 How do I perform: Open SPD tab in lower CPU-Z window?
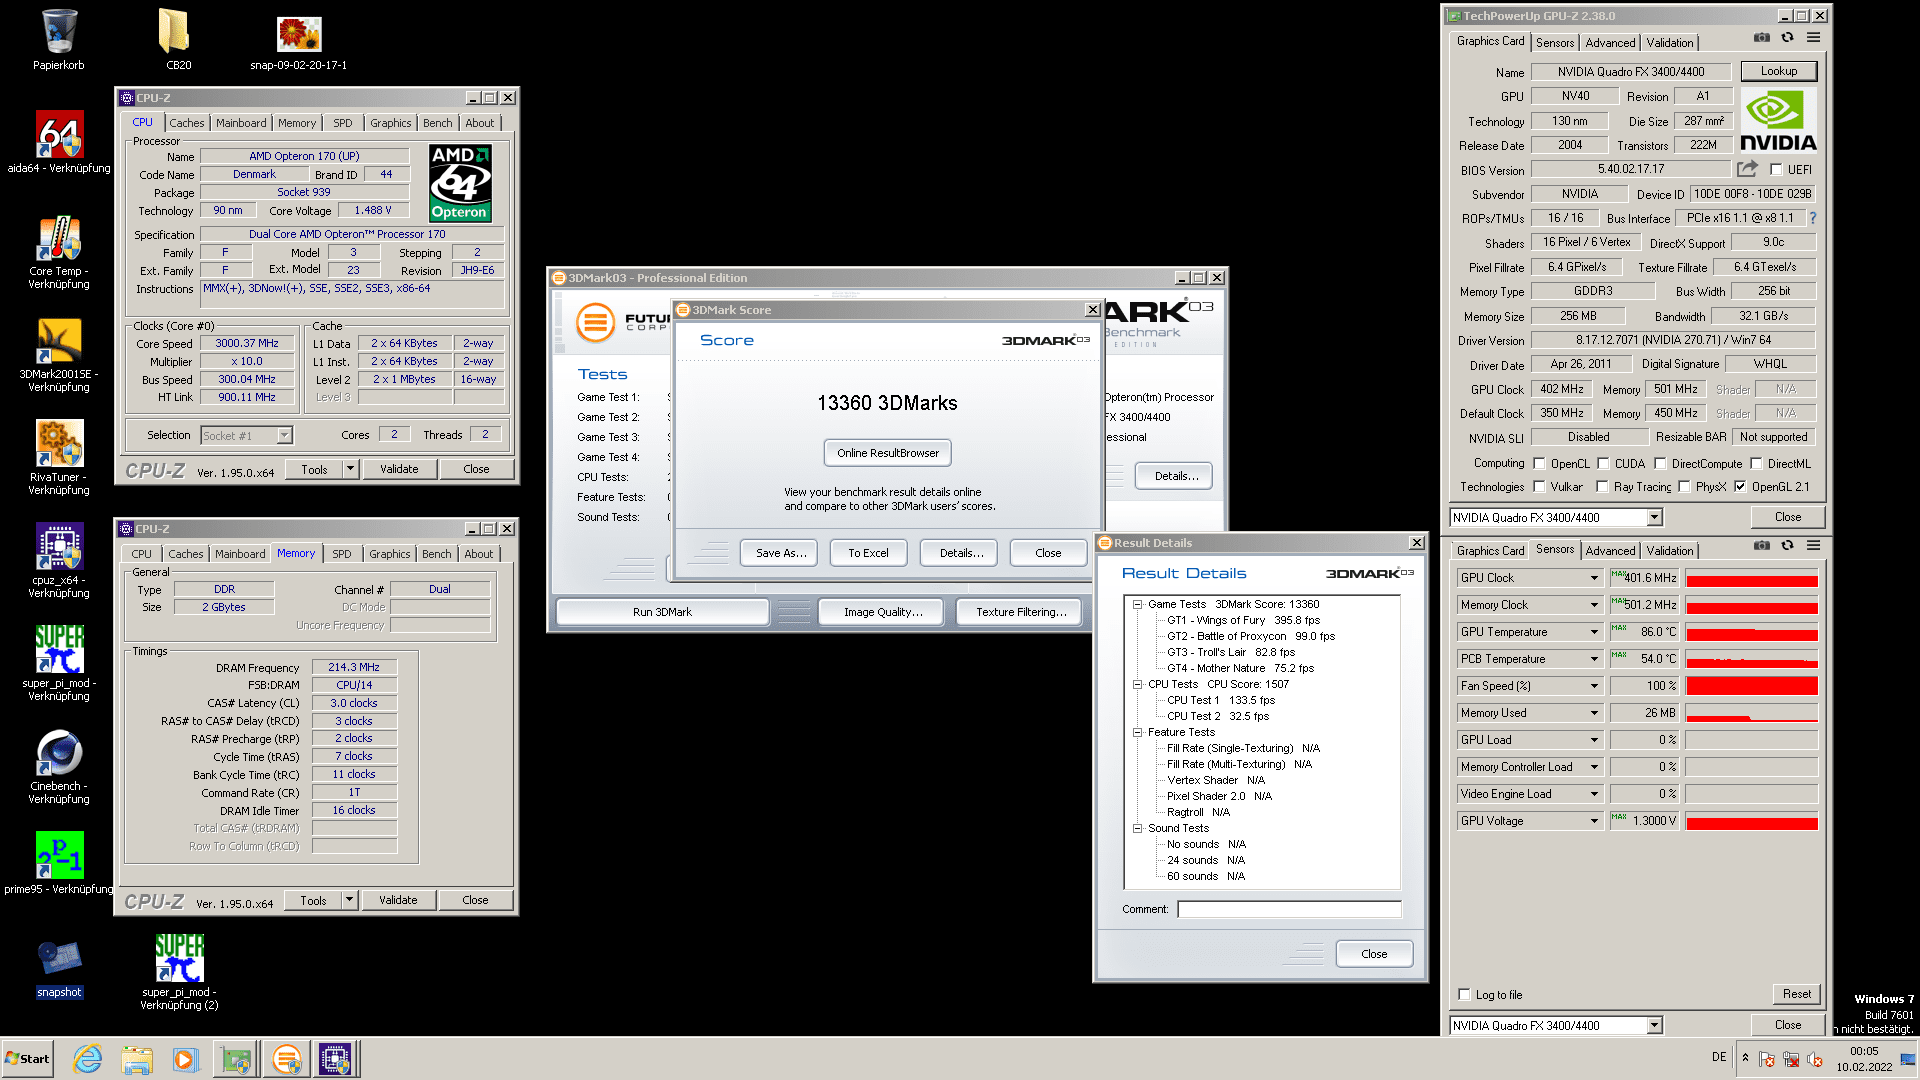tap(342, 554)
